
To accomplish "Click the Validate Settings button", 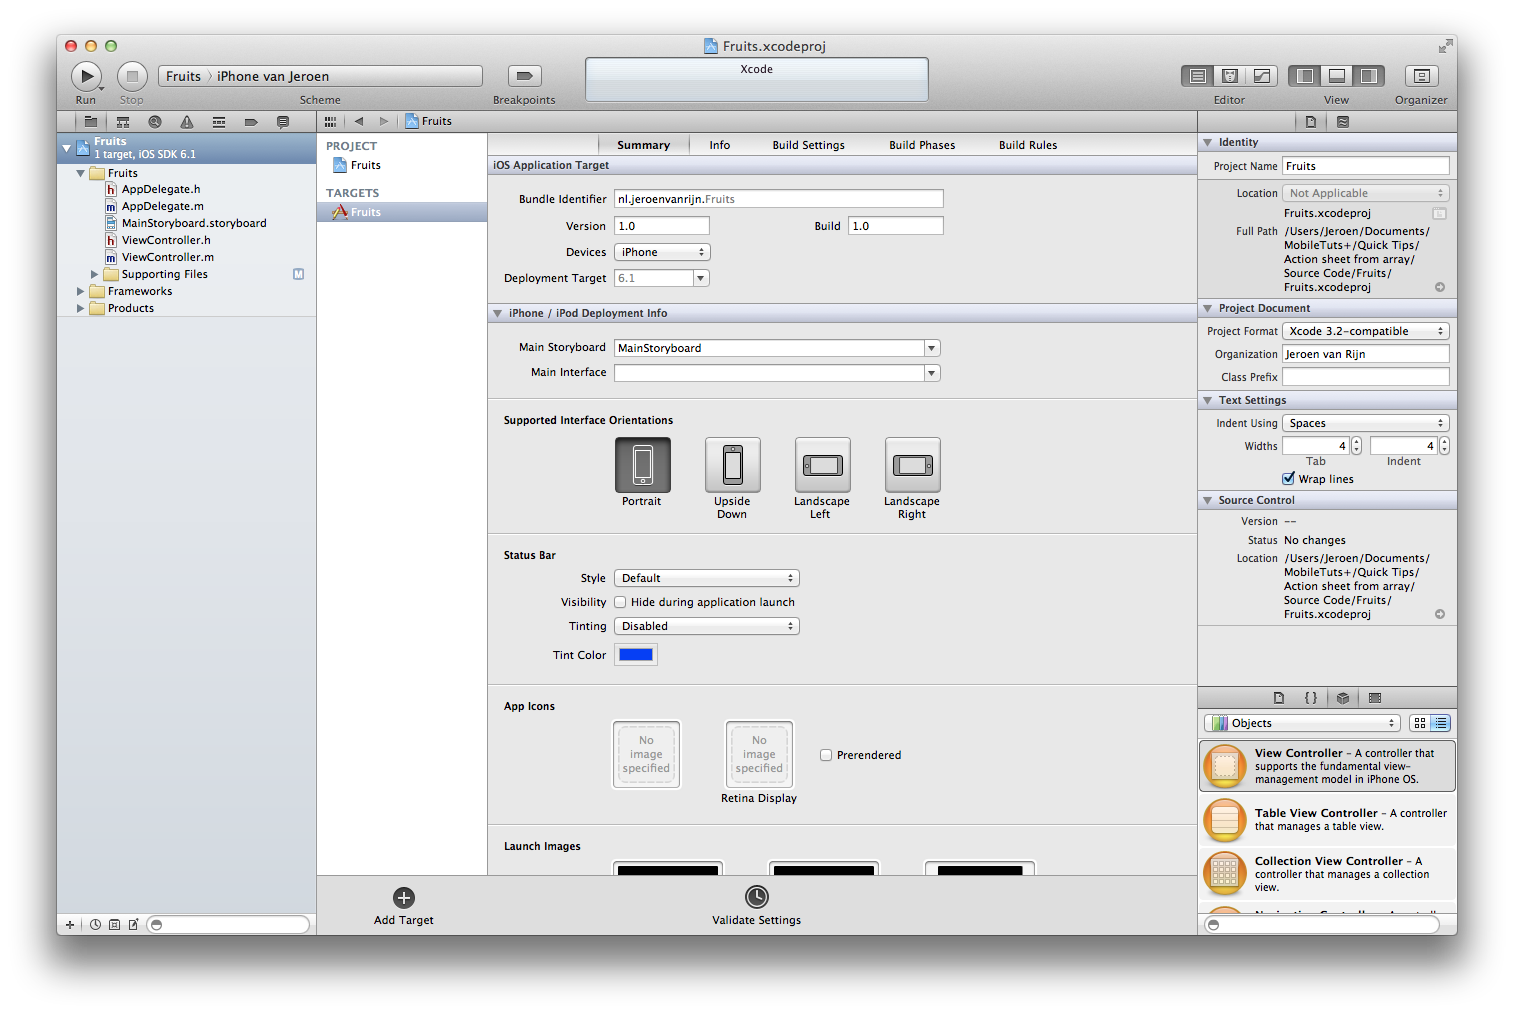I will coord(757,906).
